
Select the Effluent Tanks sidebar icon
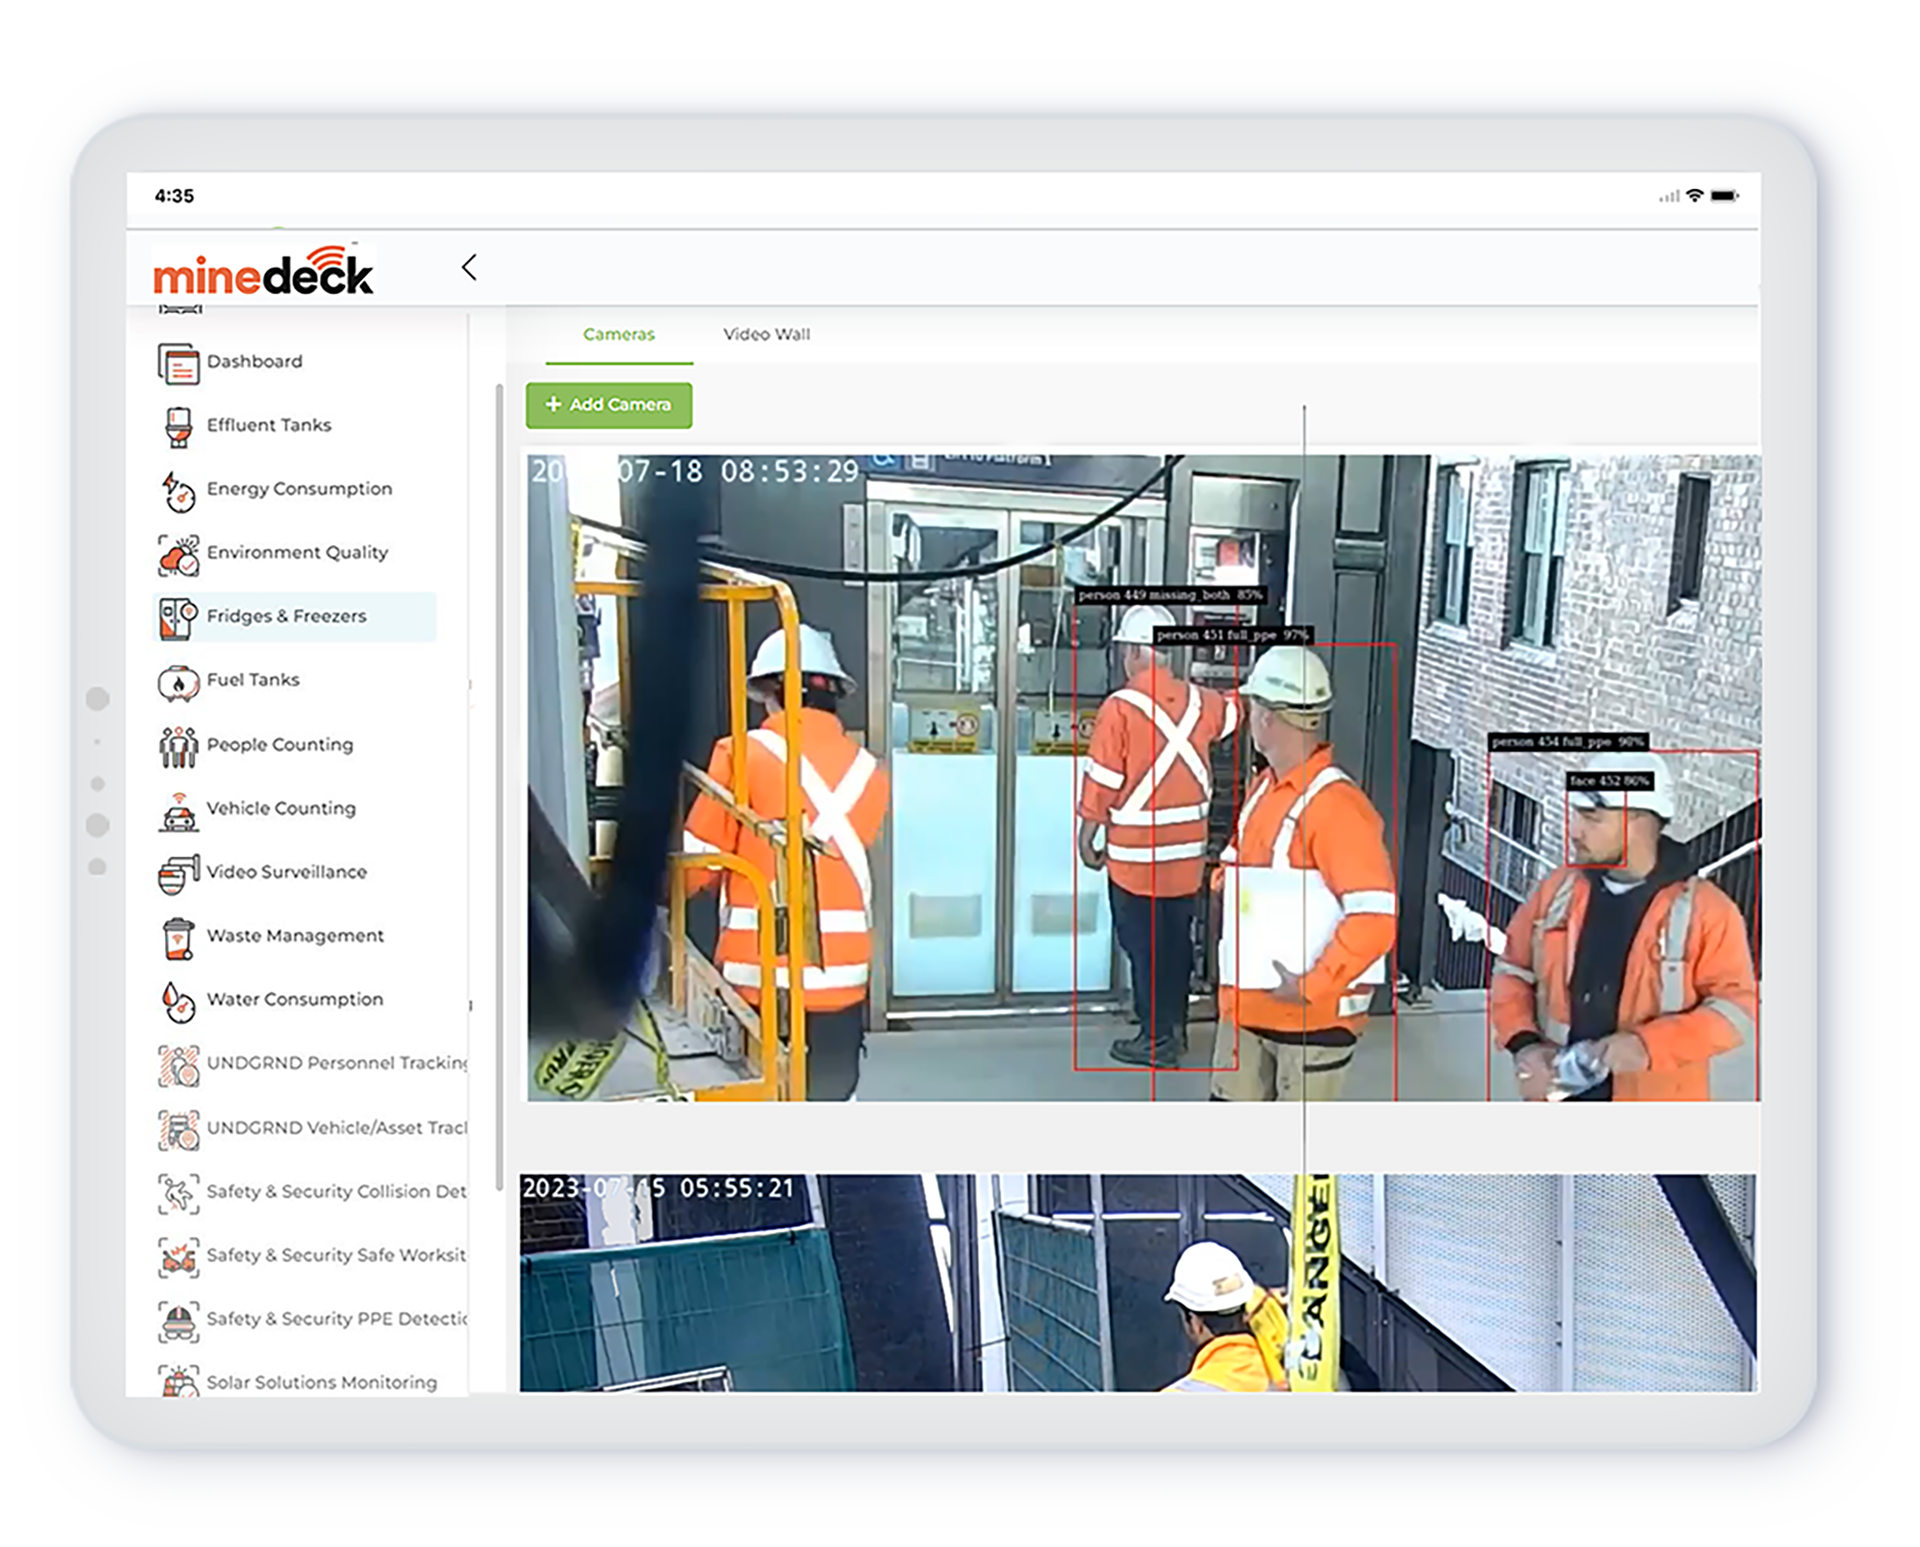[178, 425]
